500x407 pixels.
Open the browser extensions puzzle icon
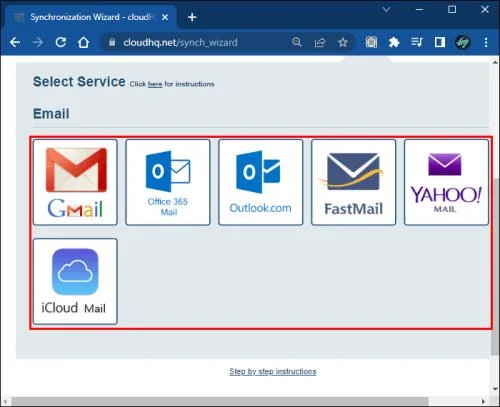point(394,42)
